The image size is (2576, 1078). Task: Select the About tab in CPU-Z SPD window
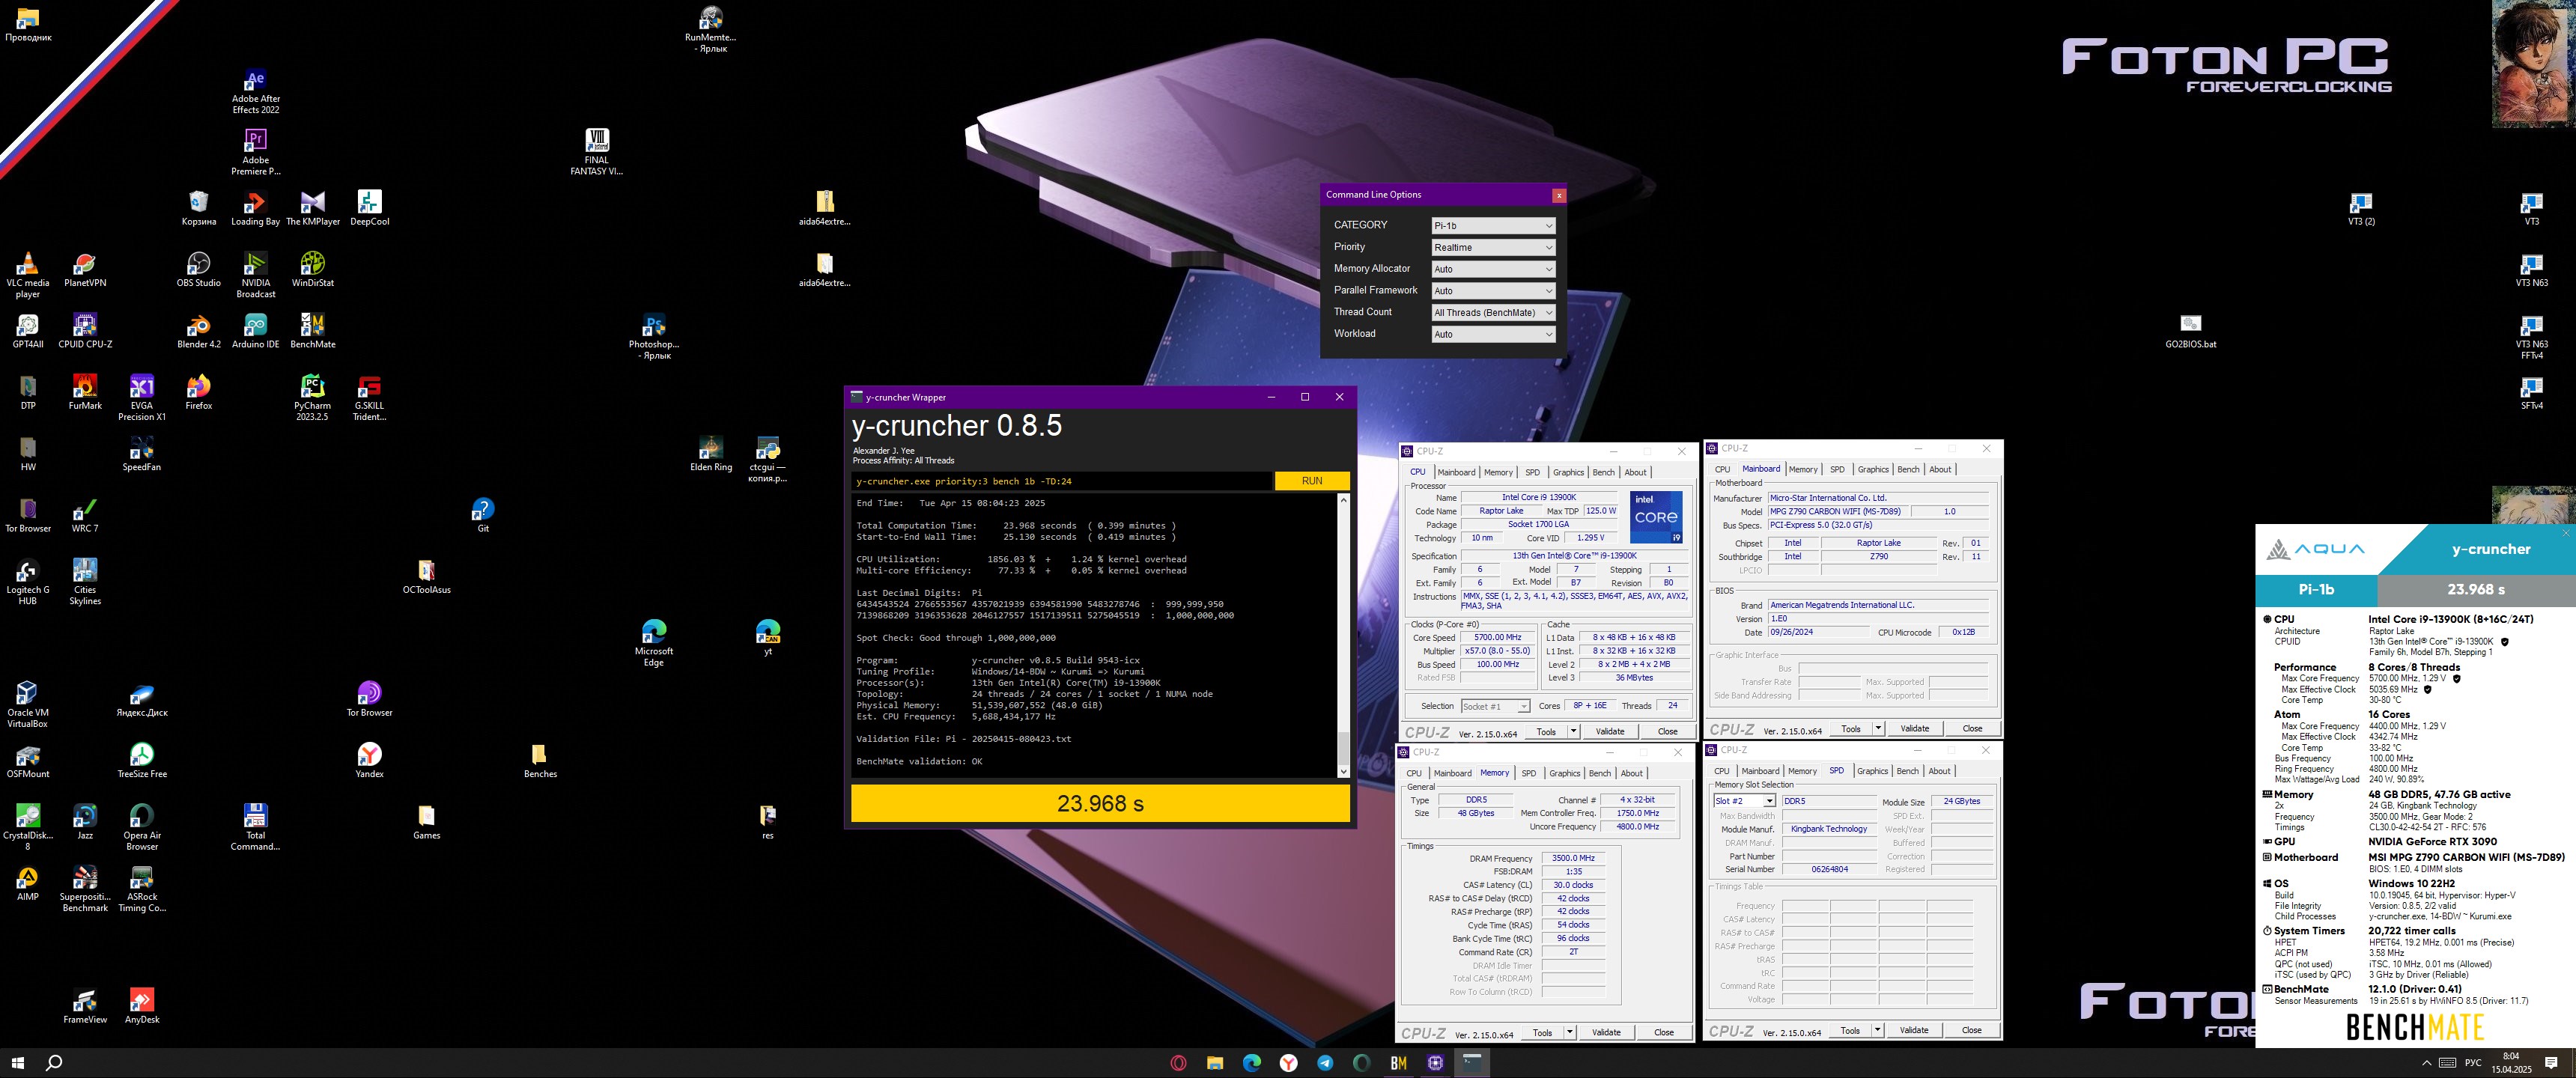1939,771
